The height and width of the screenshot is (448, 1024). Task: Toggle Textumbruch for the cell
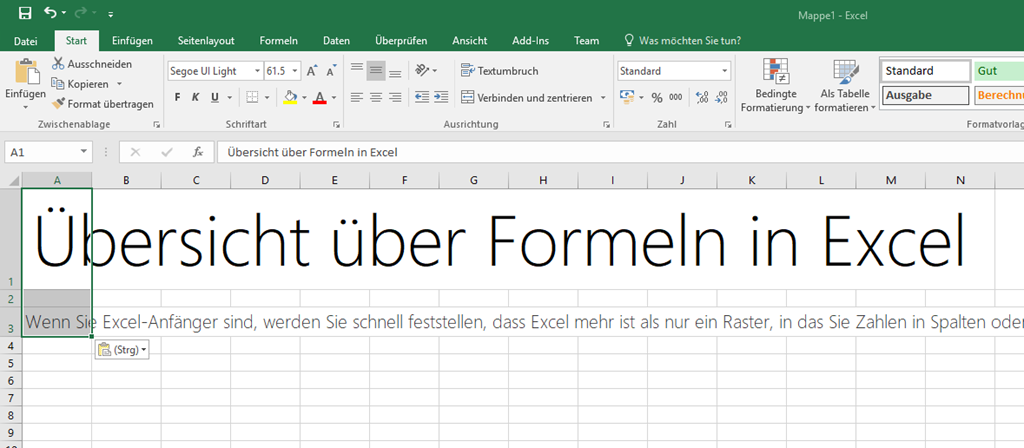(499, 71)
